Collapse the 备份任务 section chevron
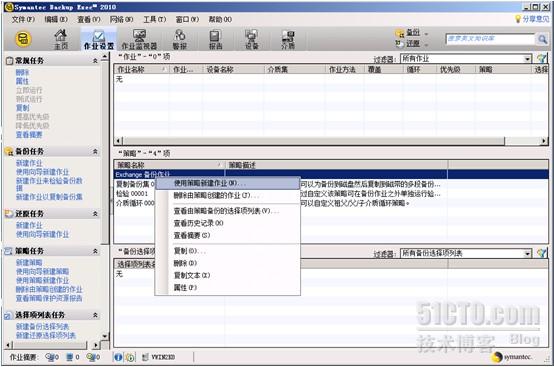The height and width of the screenshot is (367, 554). (95, 151)
